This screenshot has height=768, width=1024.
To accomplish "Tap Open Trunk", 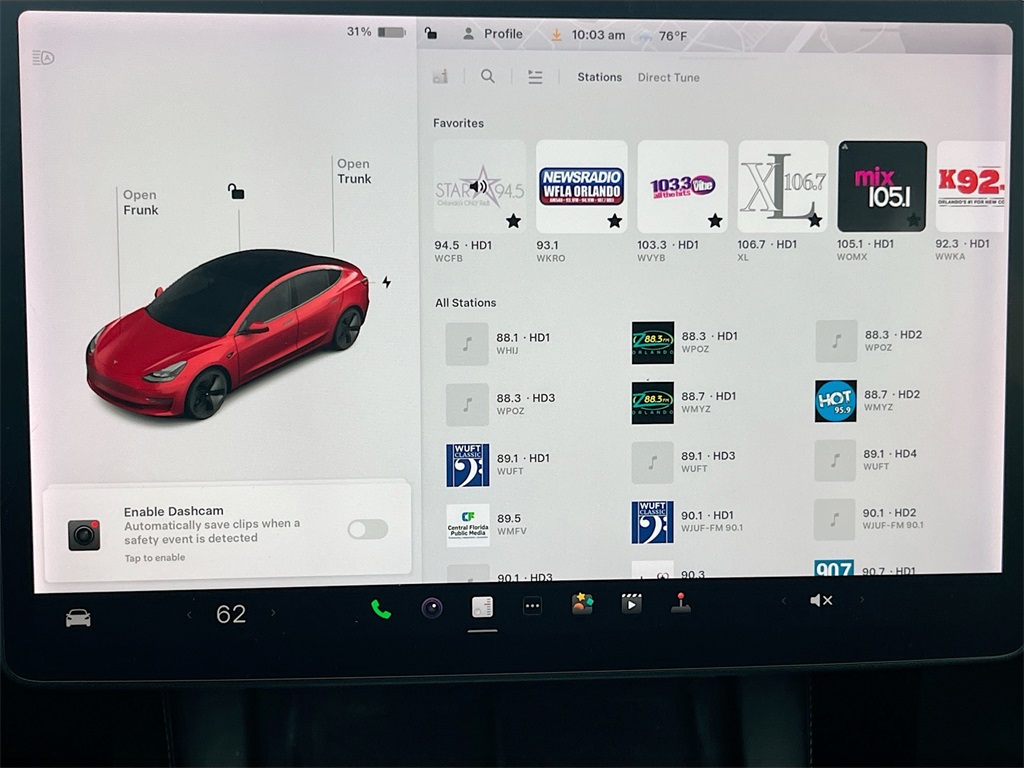I will point(353,171).
